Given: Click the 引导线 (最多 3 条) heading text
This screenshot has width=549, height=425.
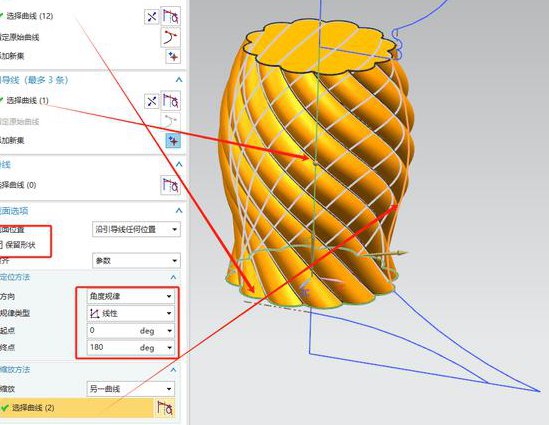Looking at the screenshot, I should click(34, 80).
